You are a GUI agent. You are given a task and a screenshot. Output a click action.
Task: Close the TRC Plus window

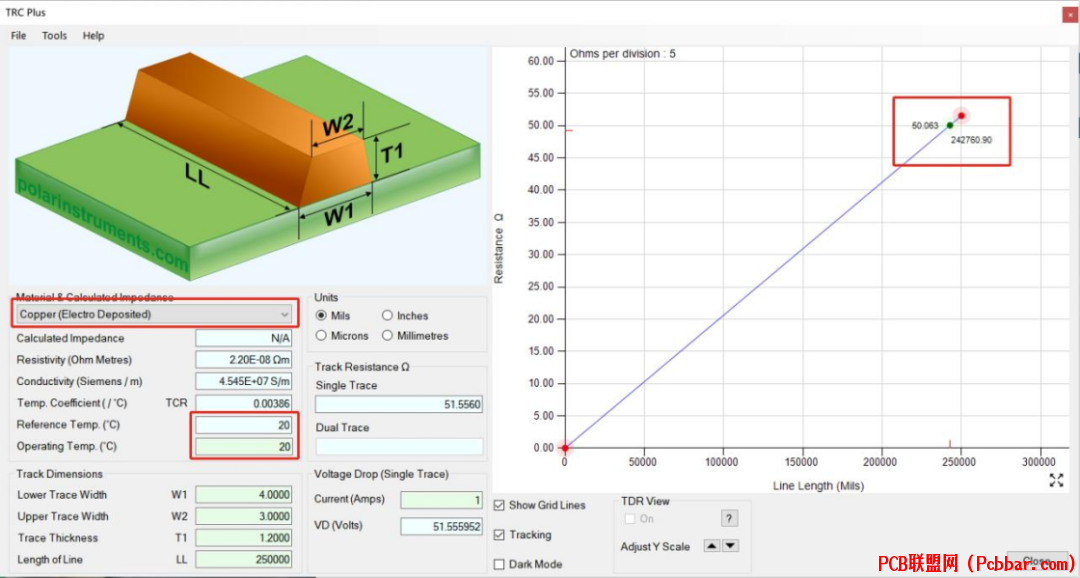[x=1068, y=13]
